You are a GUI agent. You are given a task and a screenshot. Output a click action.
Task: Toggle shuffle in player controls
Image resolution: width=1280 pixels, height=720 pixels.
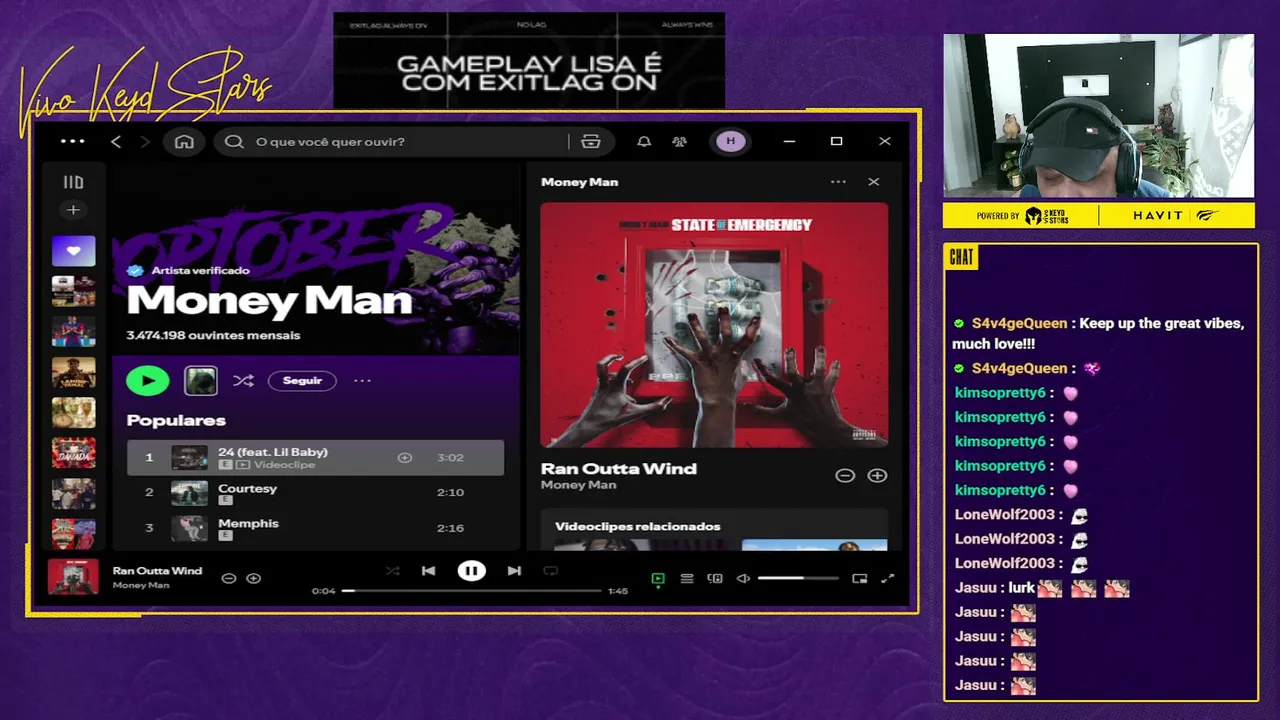coord(392,571)
